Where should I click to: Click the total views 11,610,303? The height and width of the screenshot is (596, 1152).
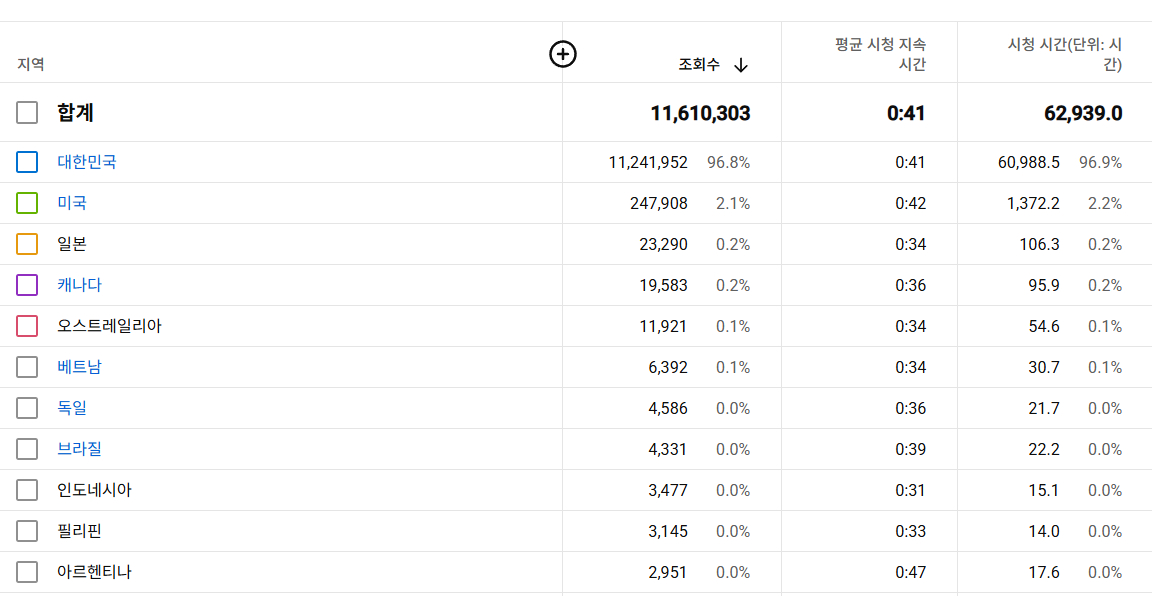click(700, 113)
